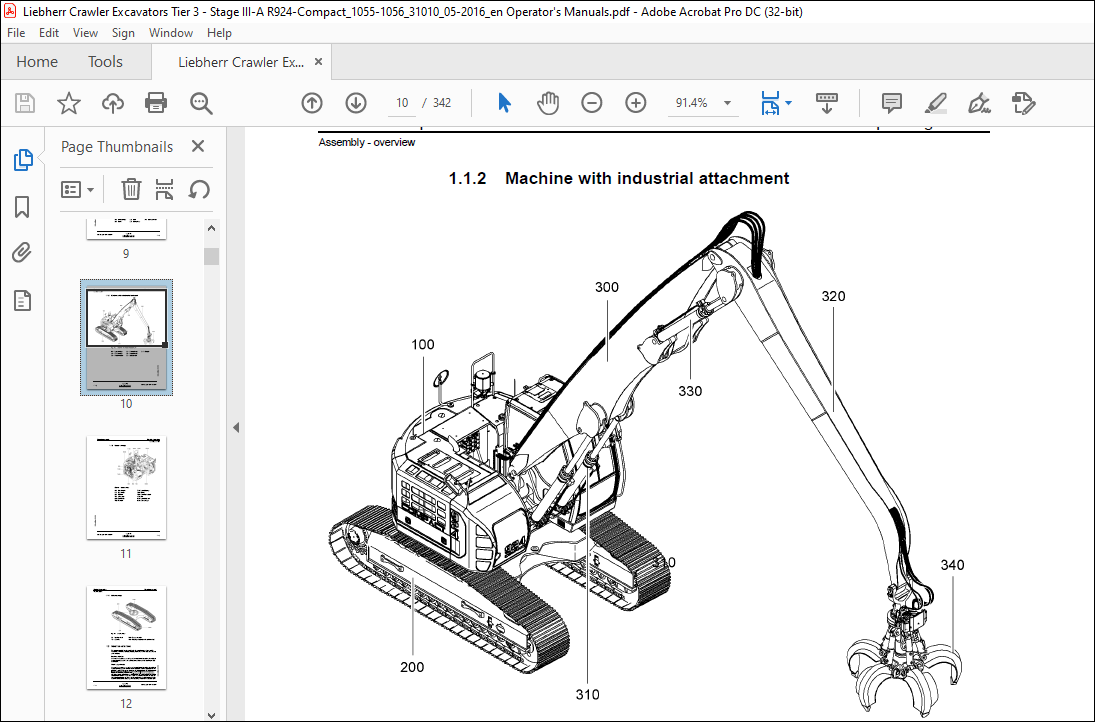Viewport: 1095px width, 722px height.
Task: Go to previous page arrow
Action: coord(312,103)
